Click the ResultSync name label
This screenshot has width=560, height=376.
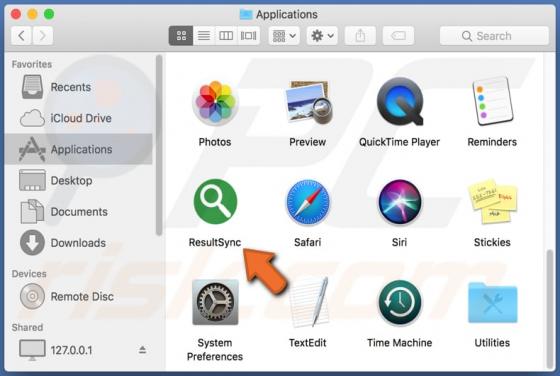pos(215,242)
